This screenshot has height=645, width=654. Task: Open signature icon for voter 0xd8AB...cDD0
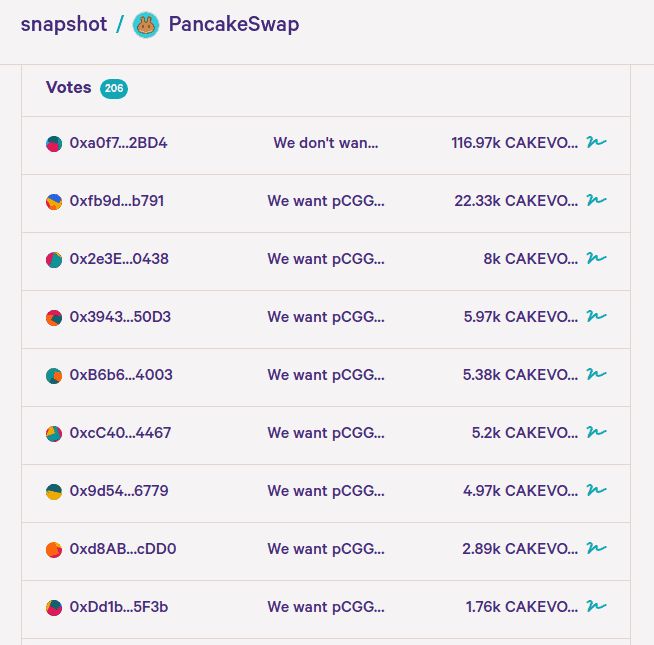point(597,549)
